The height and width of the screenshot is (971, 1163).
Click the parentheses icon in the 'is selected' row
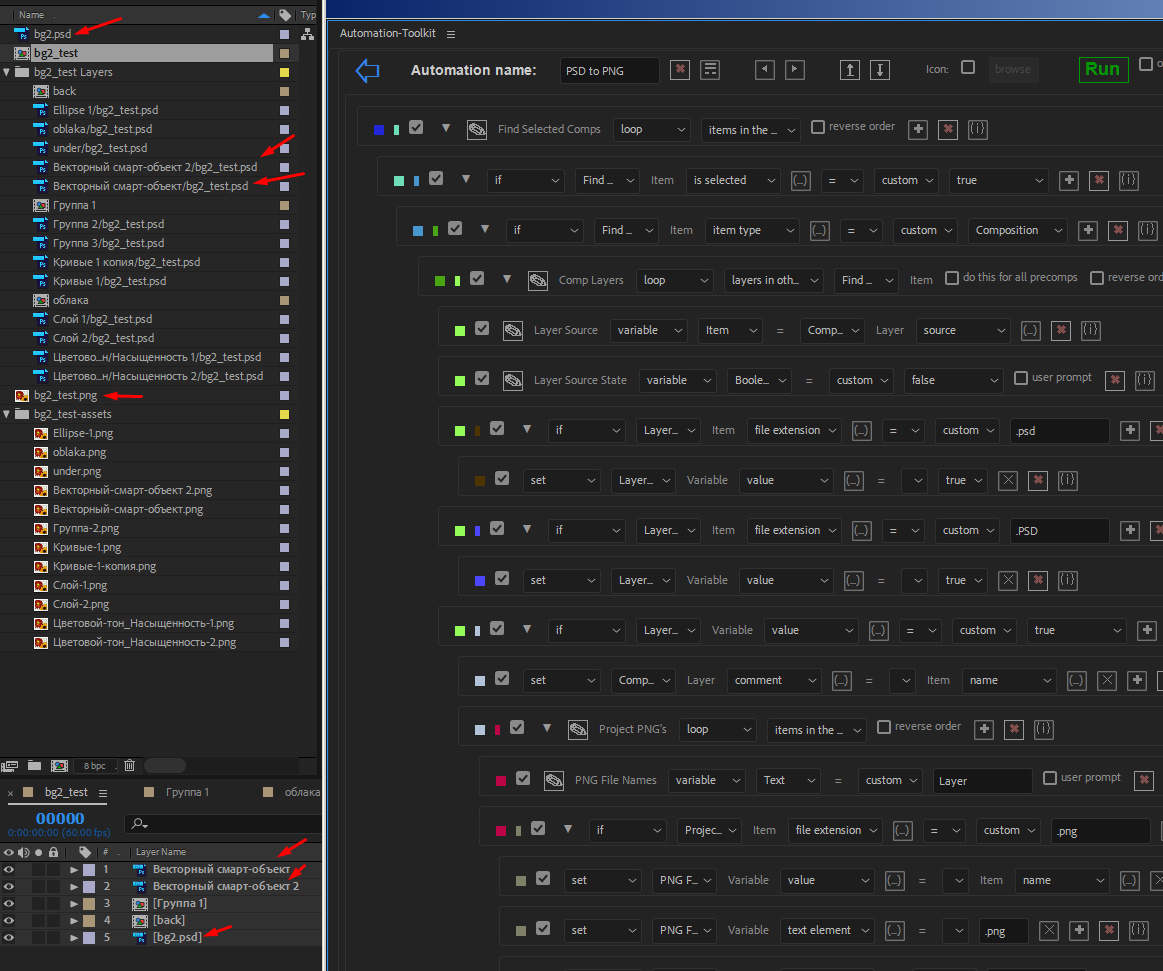pyautogui.click(x=801, y=180)
